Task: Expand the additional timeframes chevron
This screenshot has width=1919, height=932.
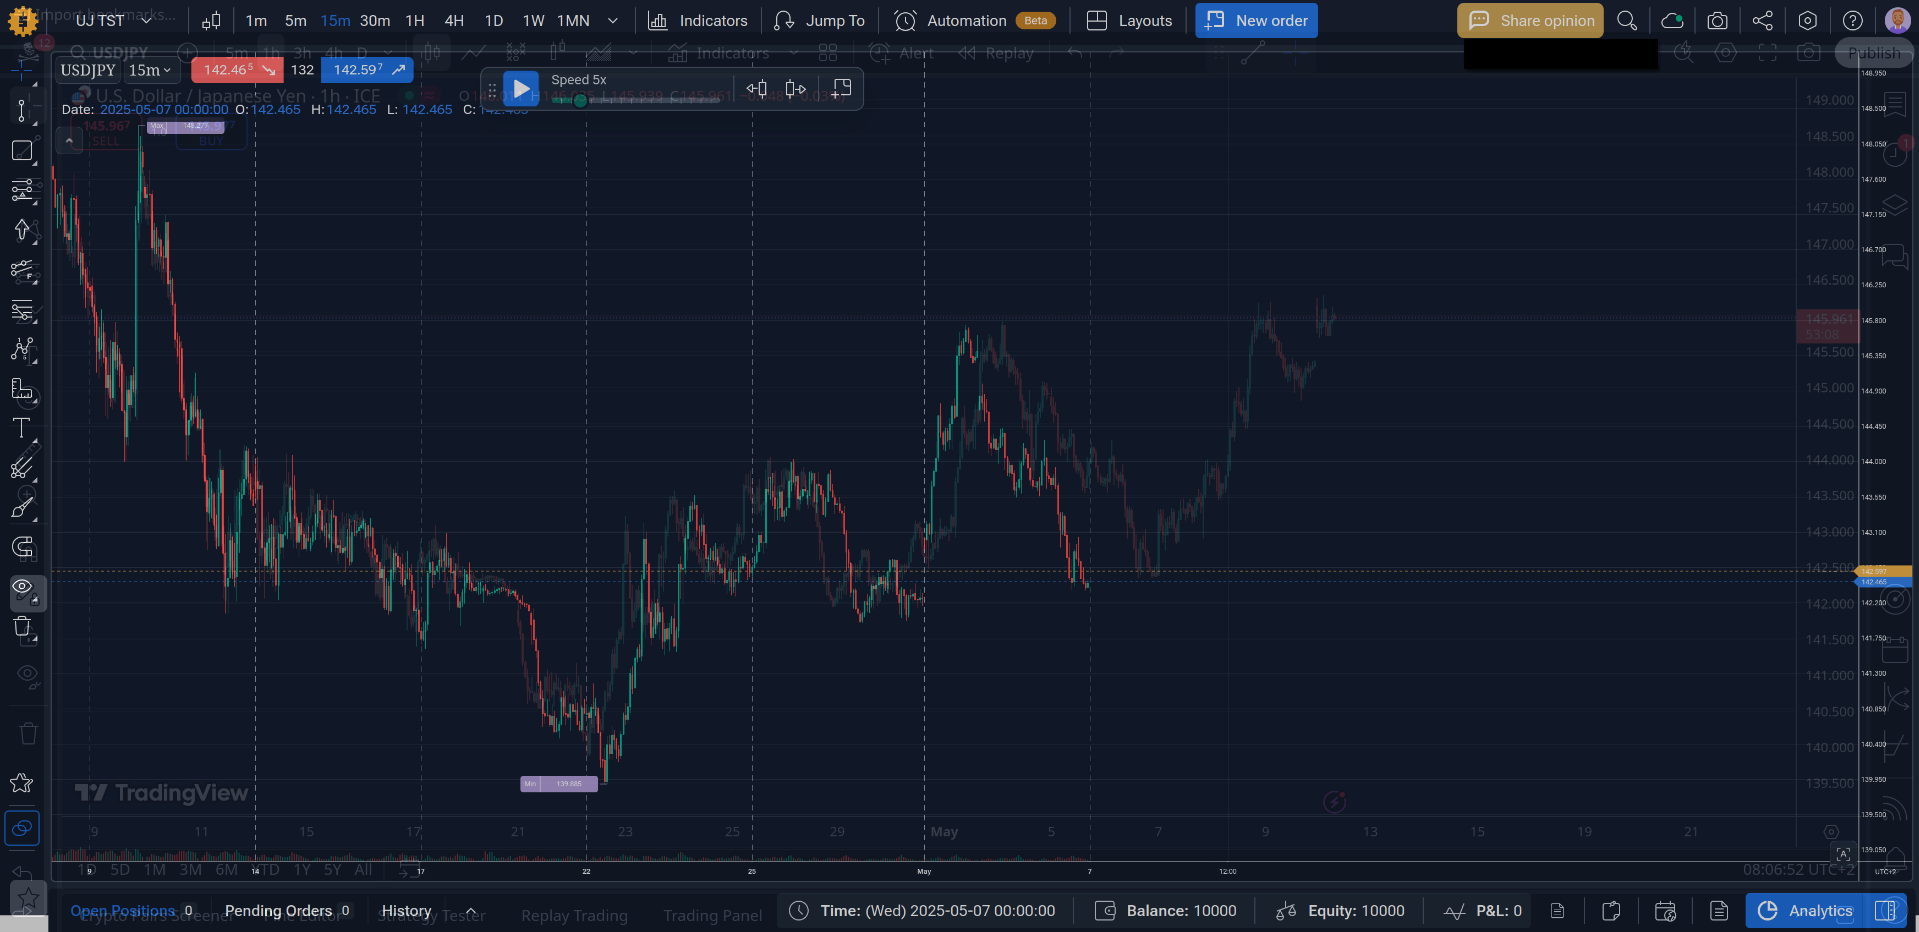Action: (x=613, y=21)
